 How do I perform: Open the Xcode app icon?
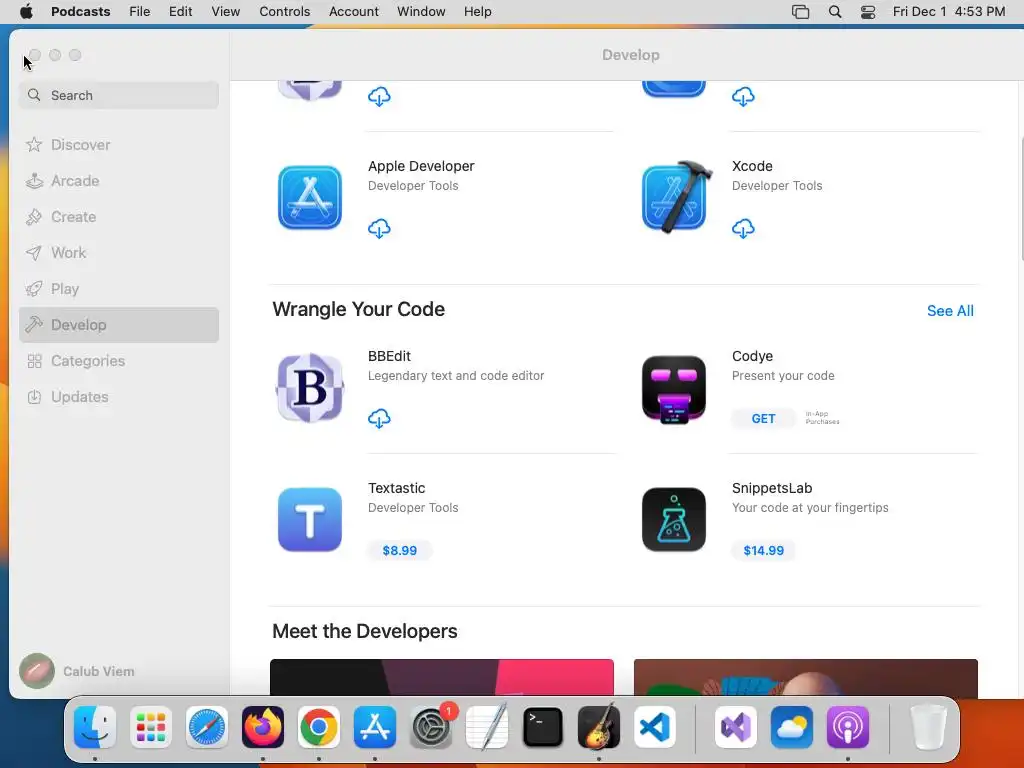[x=675, y=197]
